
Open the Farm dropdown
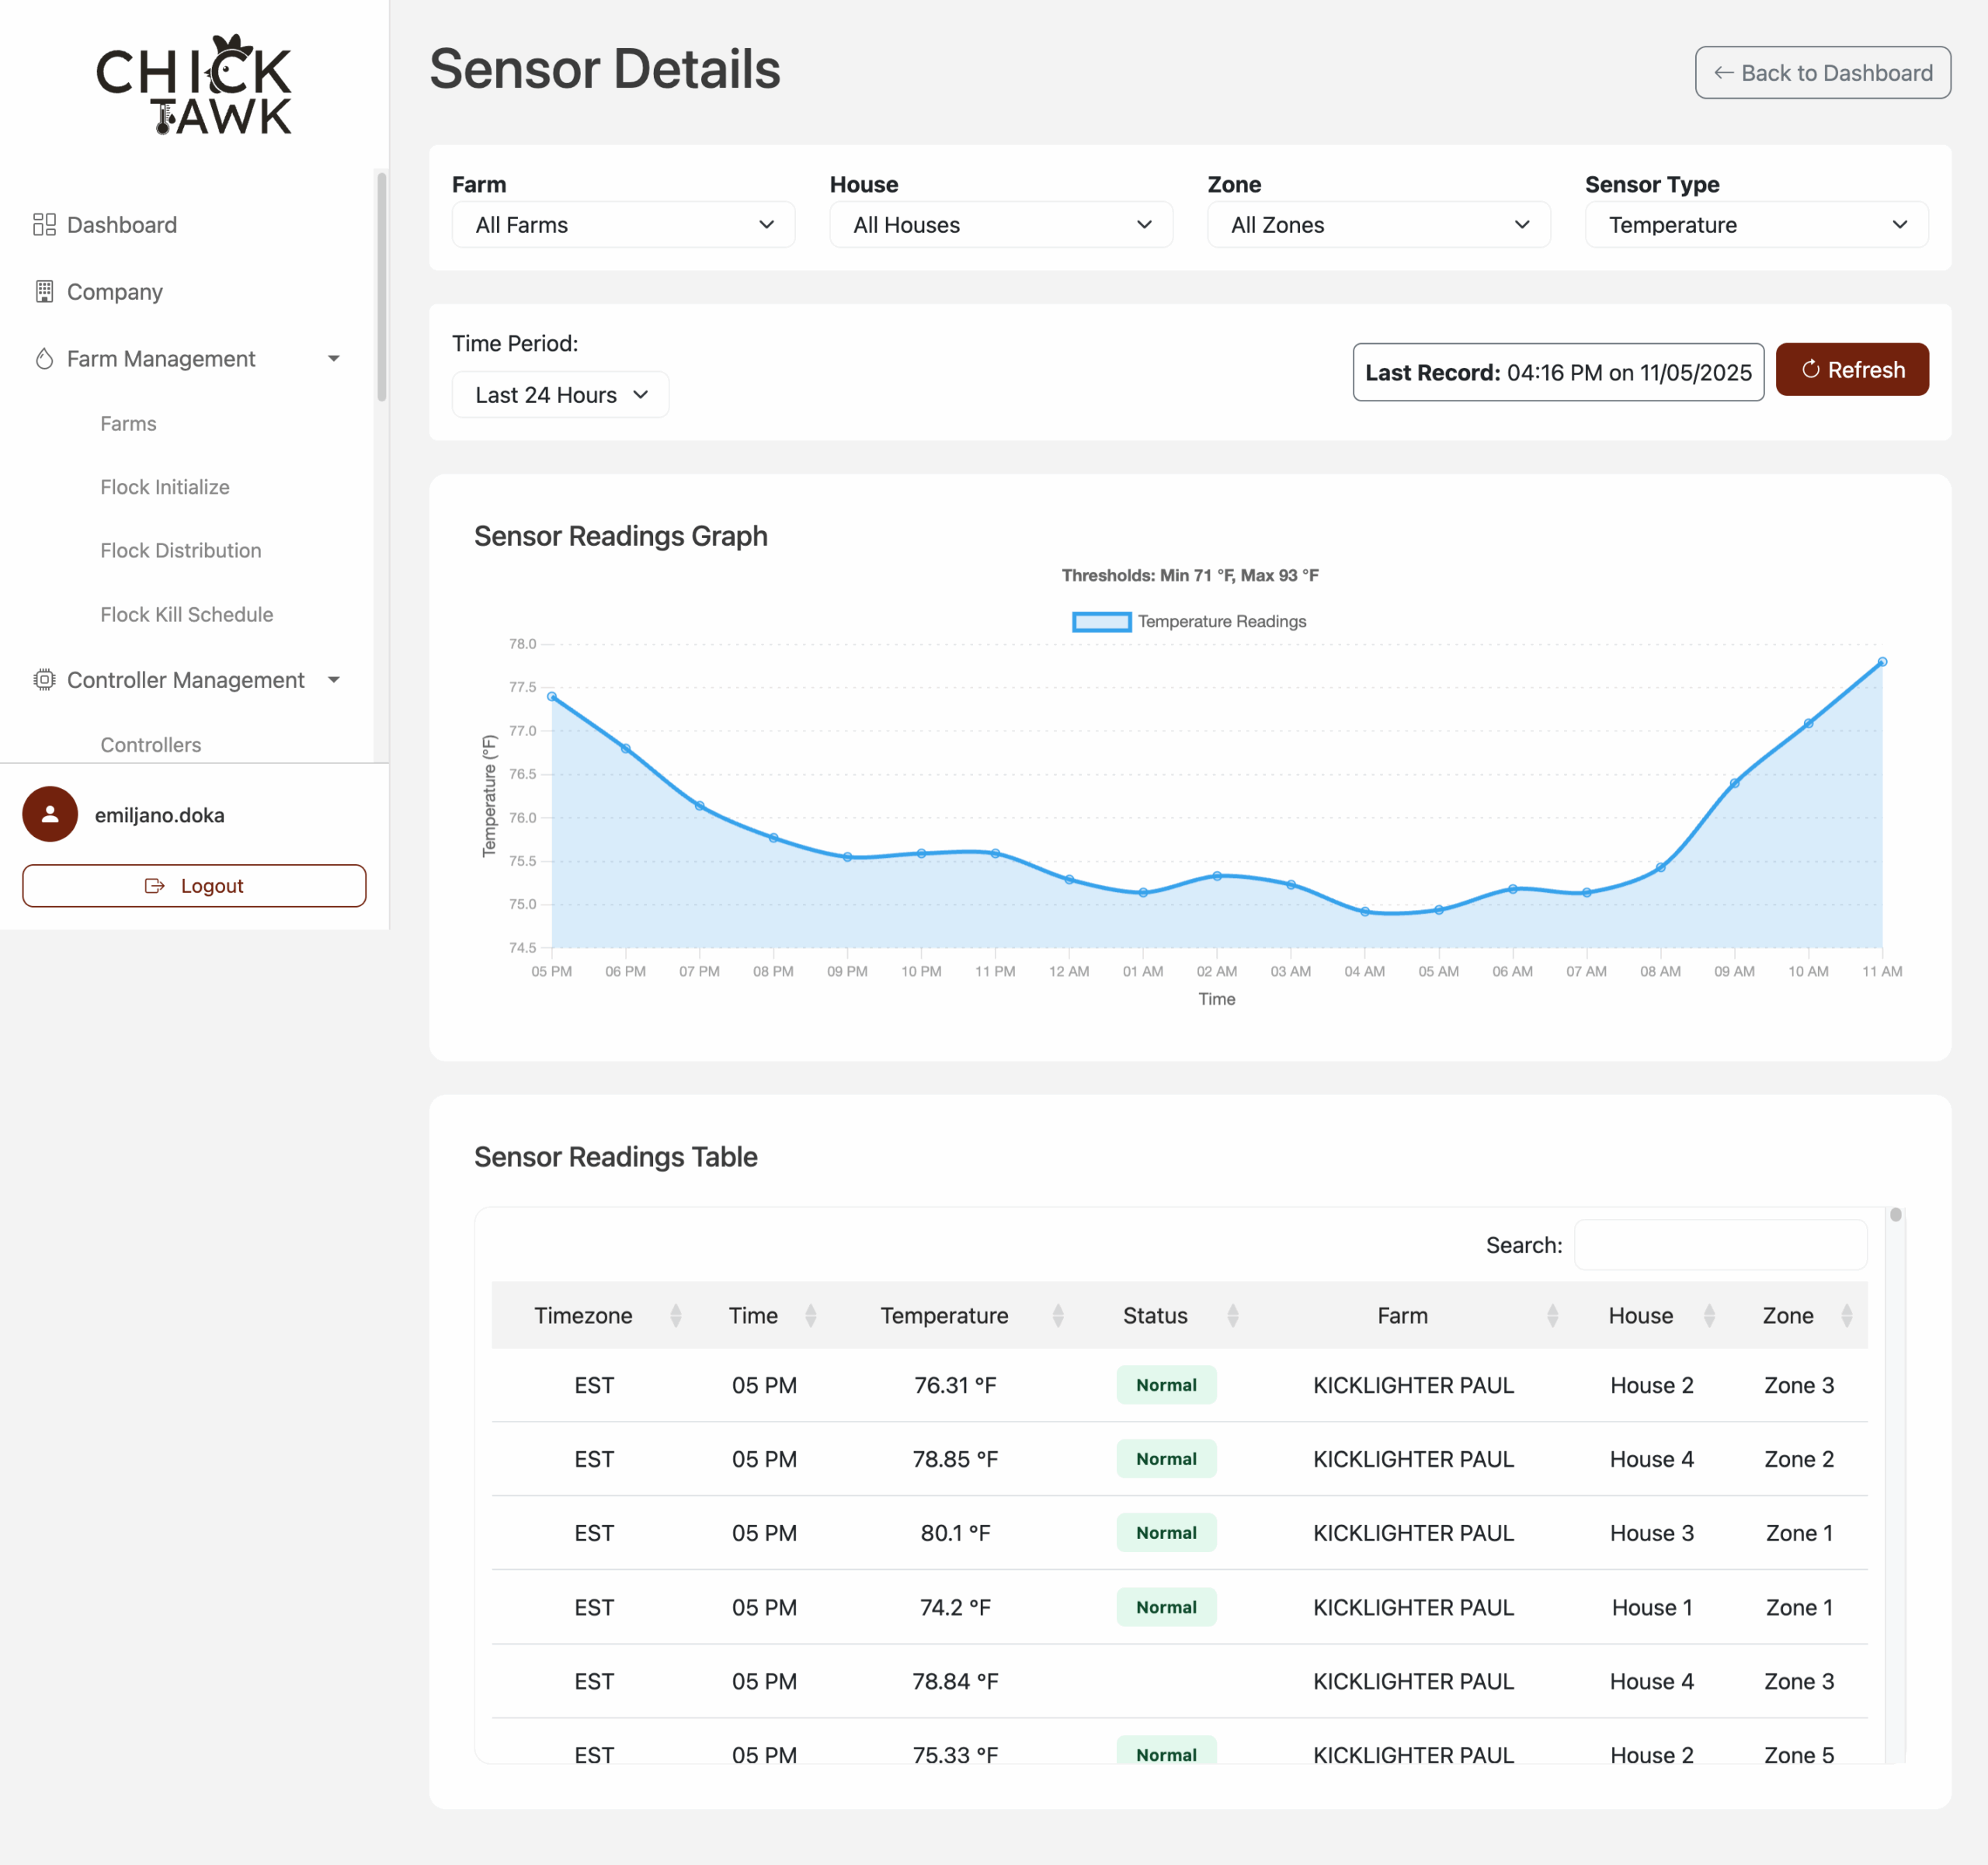click(623, 224)
